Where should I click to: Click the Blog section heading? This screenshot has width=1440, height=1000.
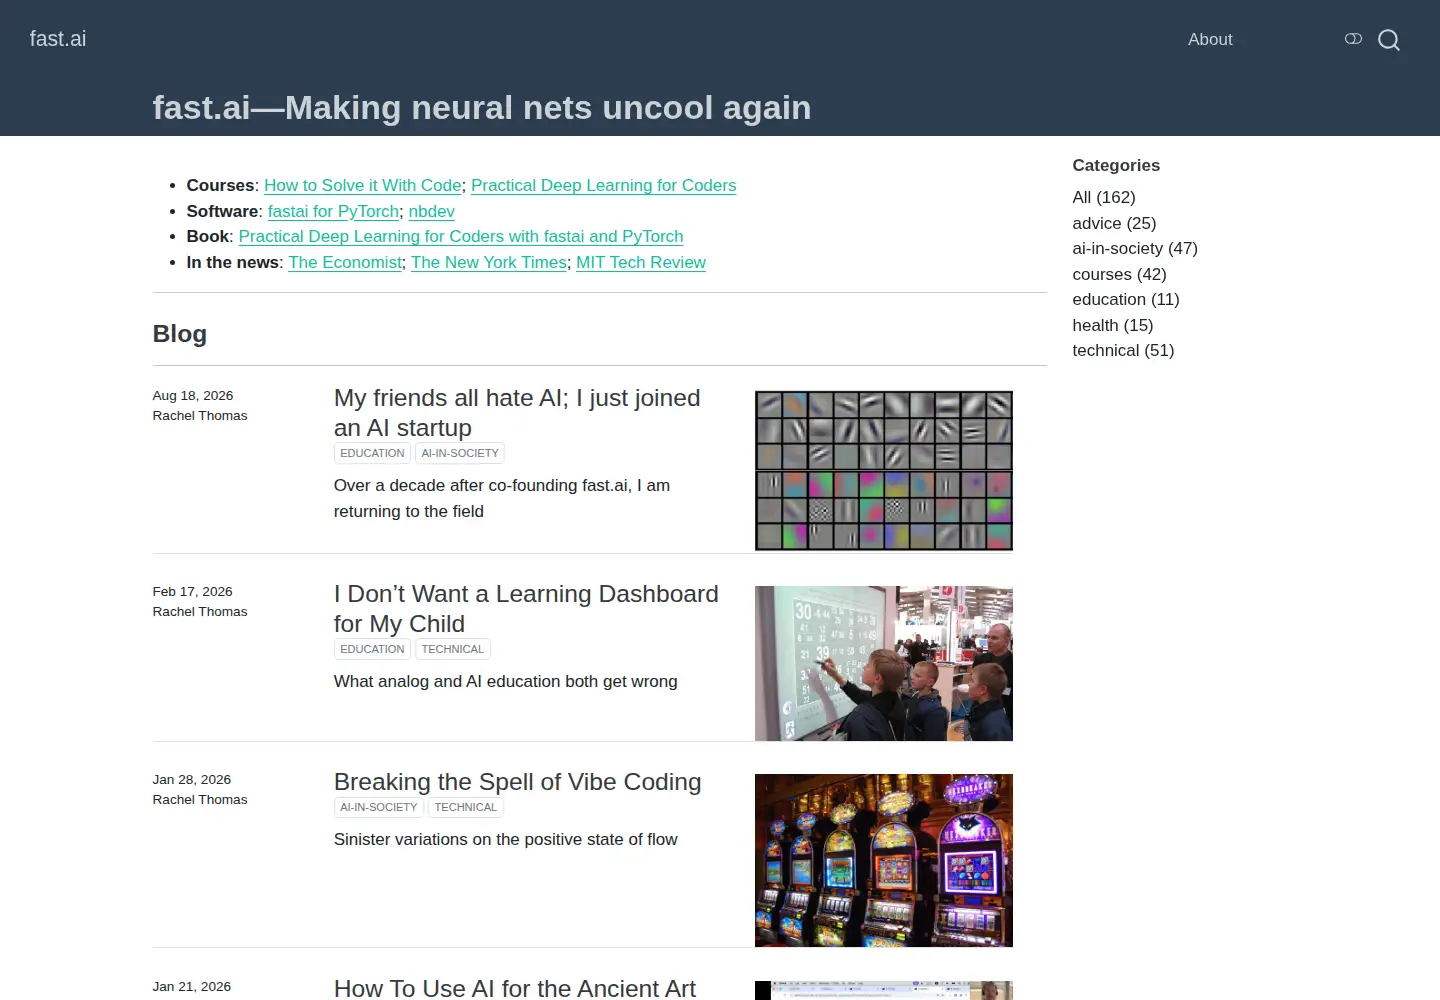[180, 334]
